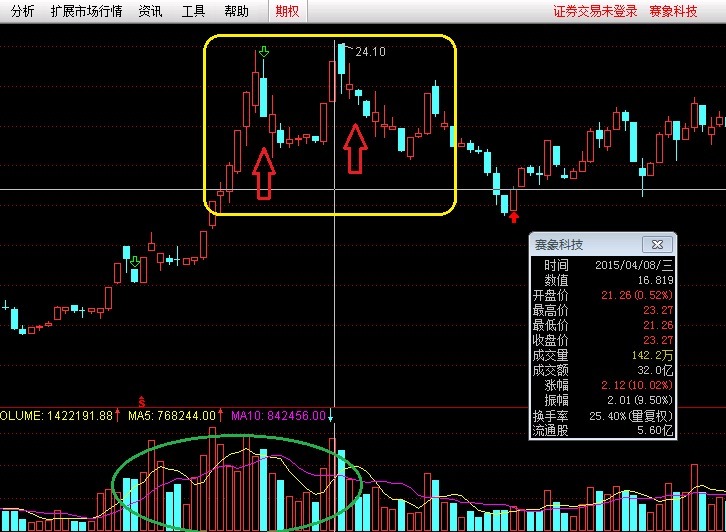The width and height of the screenshot is (726, 532).
Task: Click the left large red hollow arrow annotation
Action: tap(263, 174)
